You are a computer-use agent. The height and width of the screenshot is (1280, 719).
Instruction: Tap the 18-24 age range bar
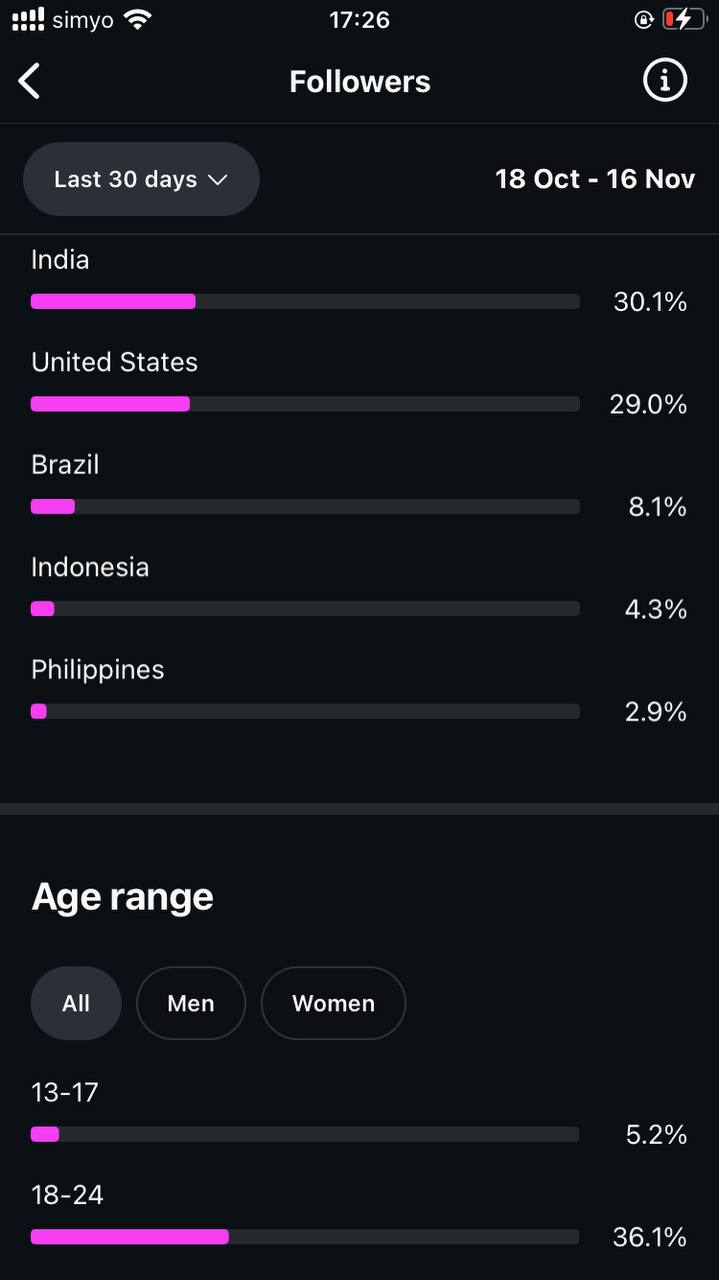click(x=305, y=1237)
